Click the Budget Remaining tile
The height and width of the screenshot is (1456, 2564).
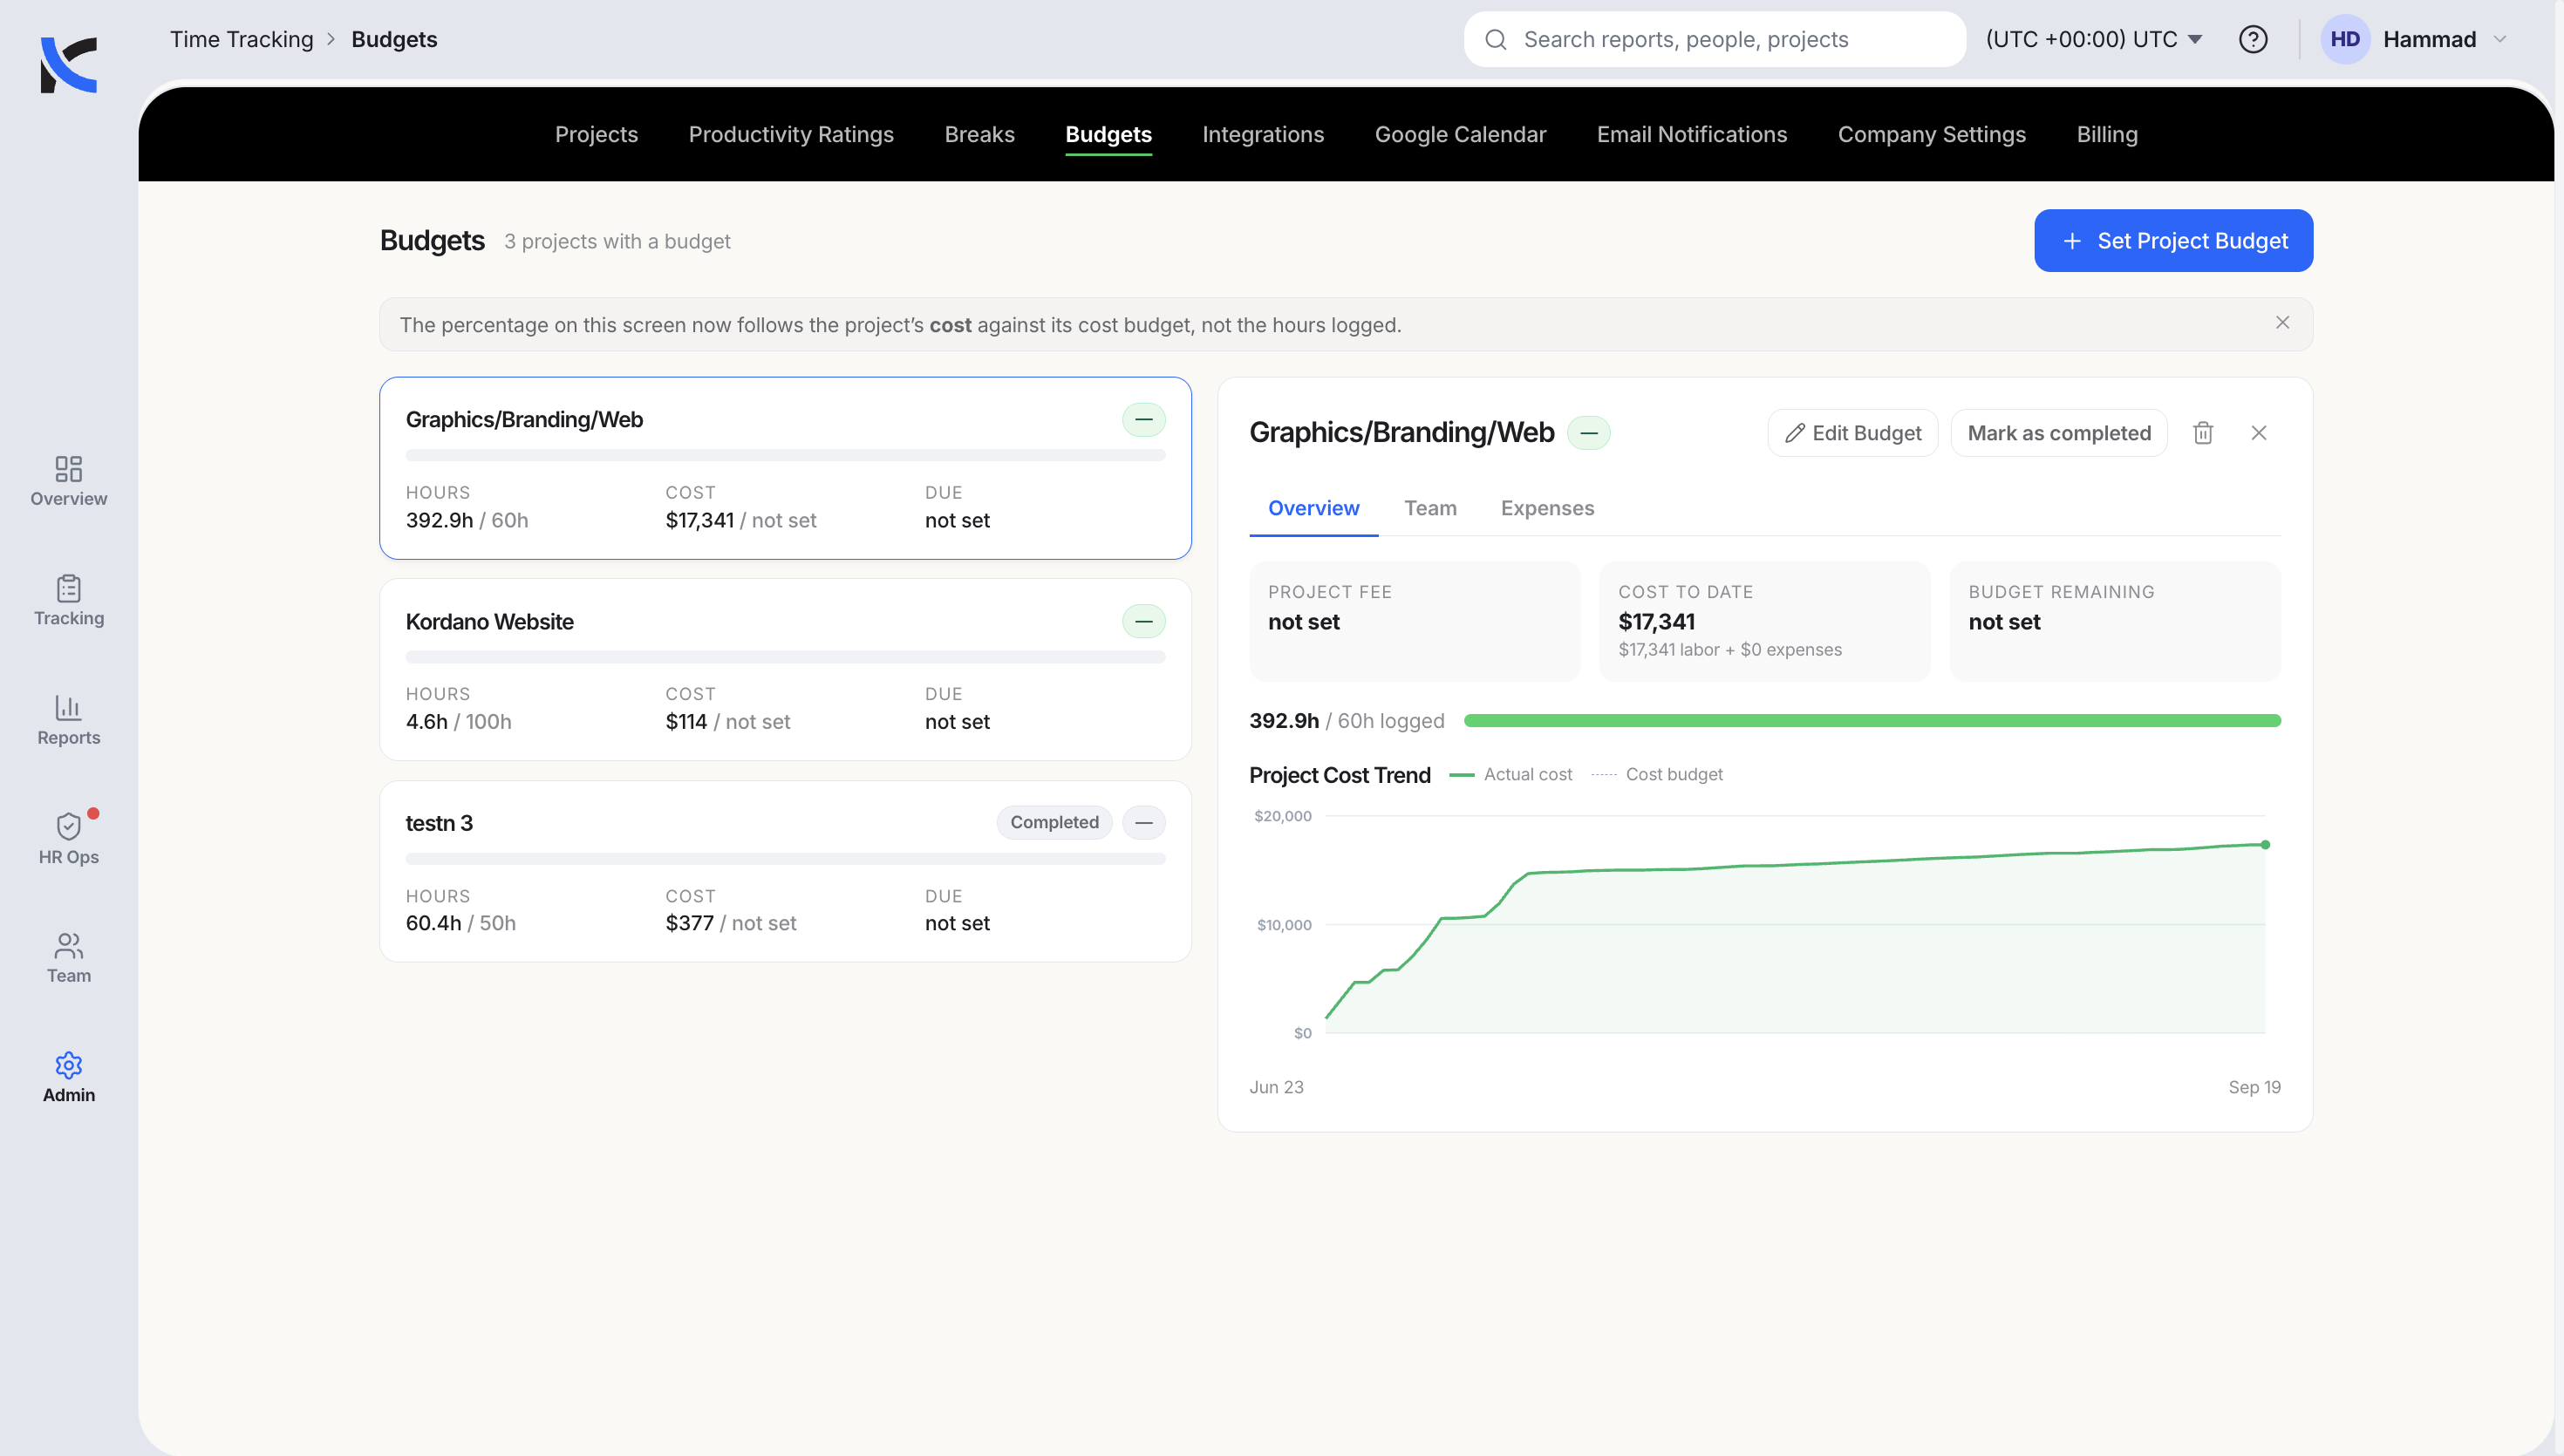click(x=2115, y=621)
